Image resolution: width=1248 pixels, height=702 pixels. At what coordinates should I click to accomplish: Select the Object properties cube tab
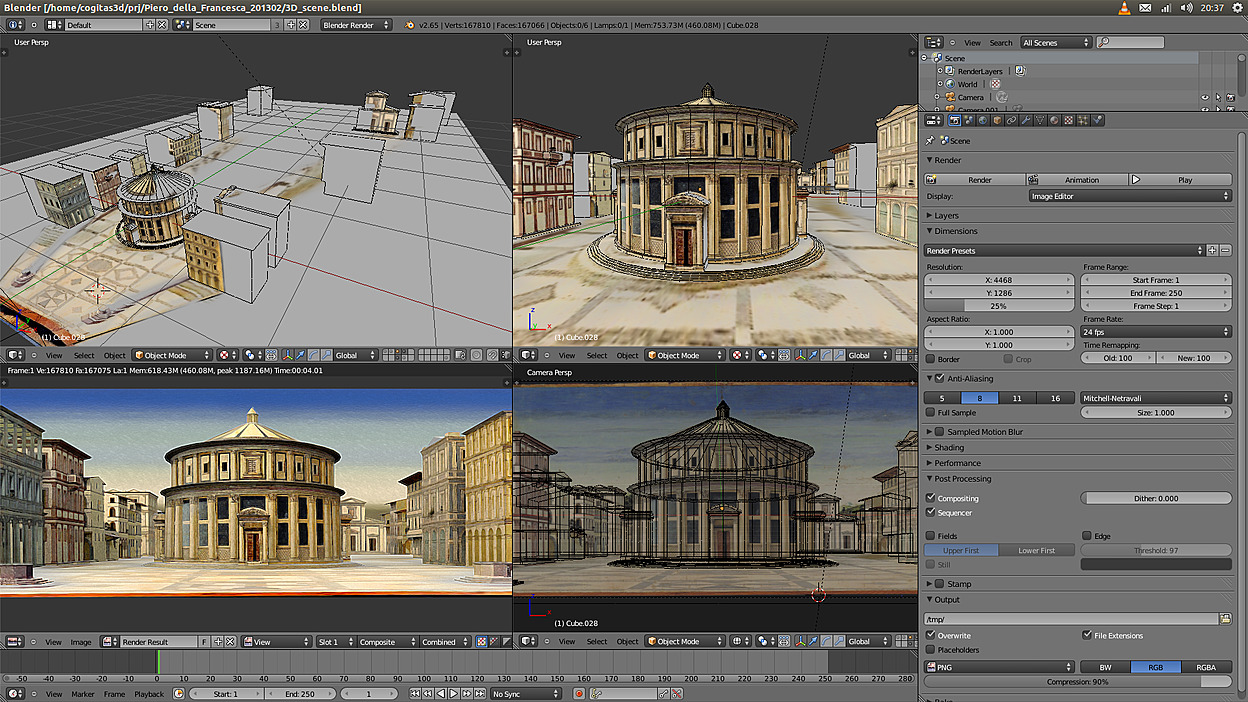tap(997, 120)
